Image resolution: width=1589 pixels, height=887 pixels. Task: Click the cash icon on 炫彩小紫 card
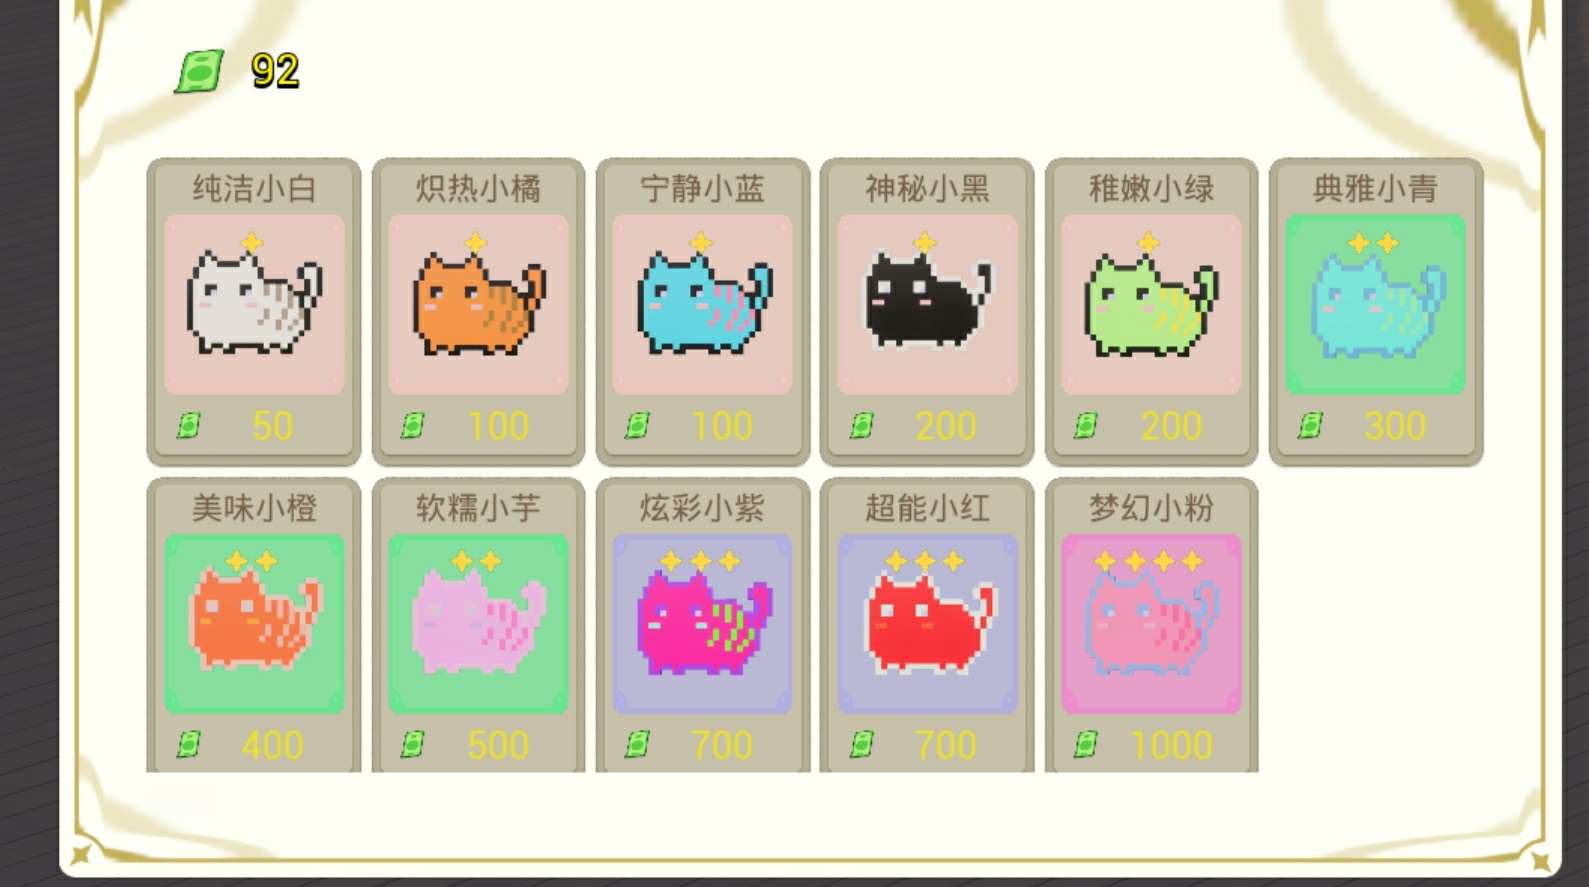637,744
